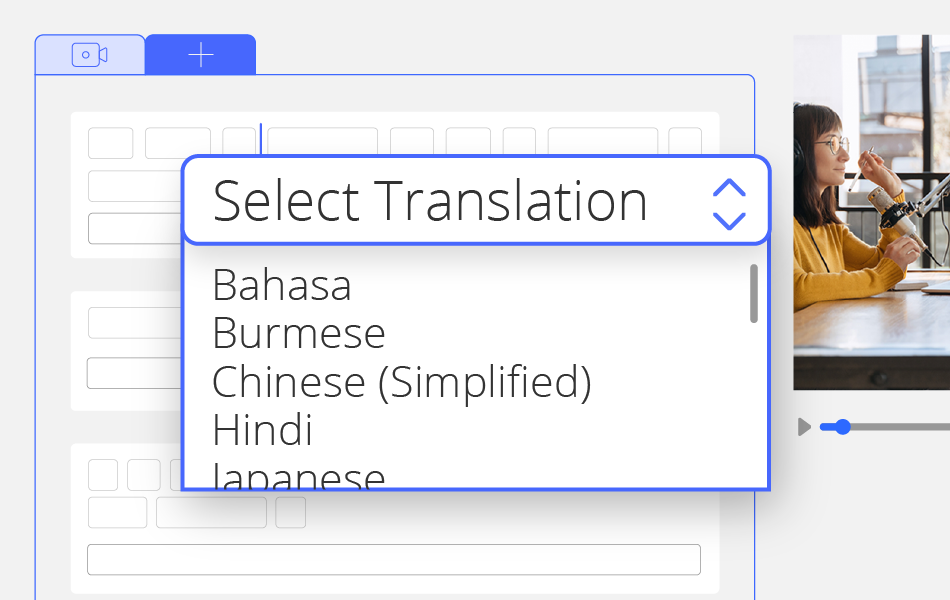
Task: Select Hindi translation option
Action: 263,430
